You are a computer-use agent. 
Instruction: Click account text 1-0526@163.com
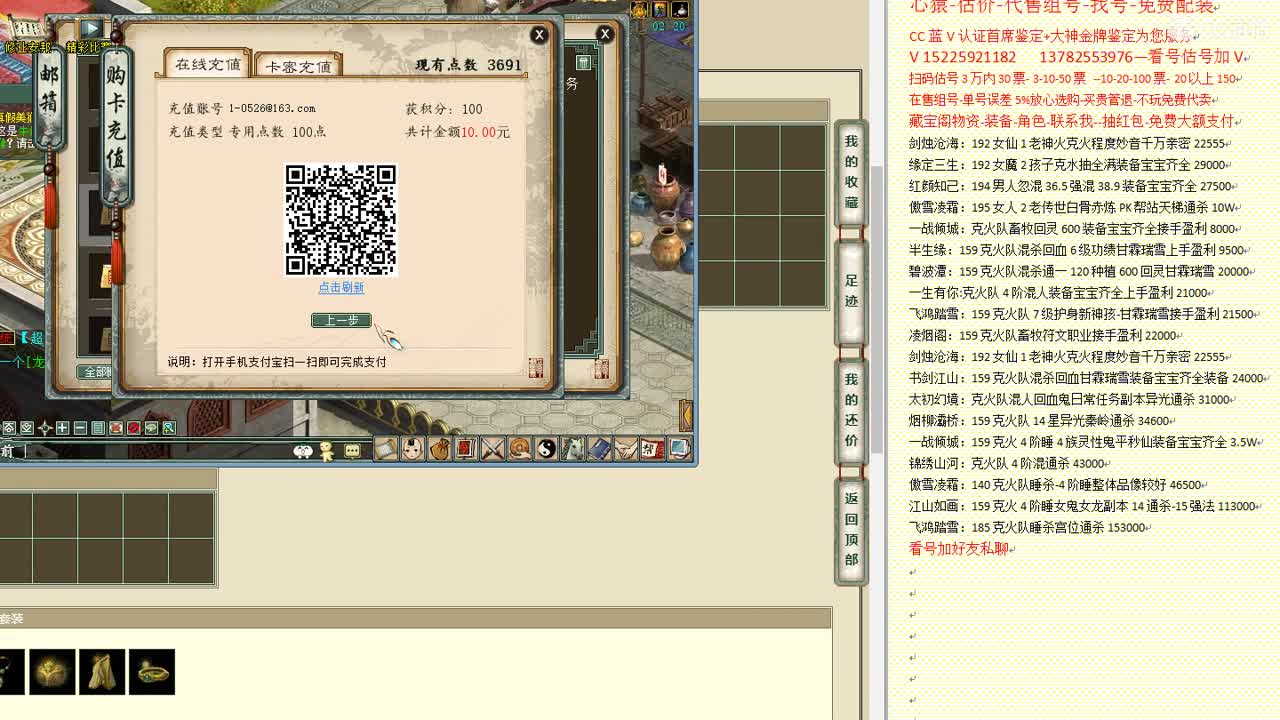pos(272,108)
